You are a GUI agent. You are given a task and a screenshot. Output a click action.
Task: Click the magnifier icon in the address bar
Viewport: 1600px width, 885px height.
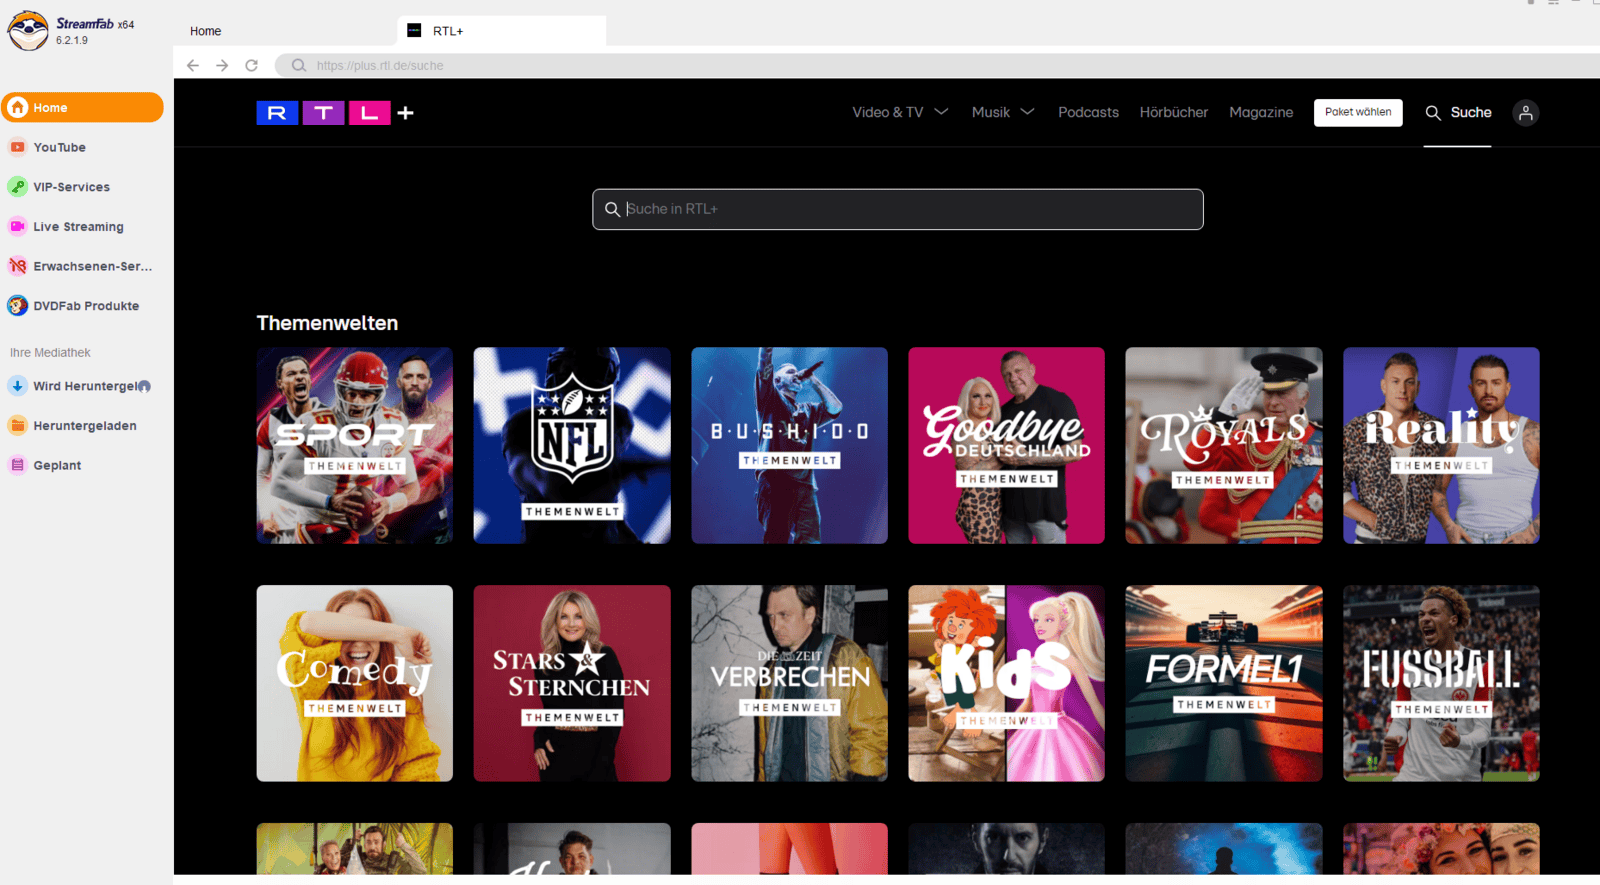(x=298, y=65)
